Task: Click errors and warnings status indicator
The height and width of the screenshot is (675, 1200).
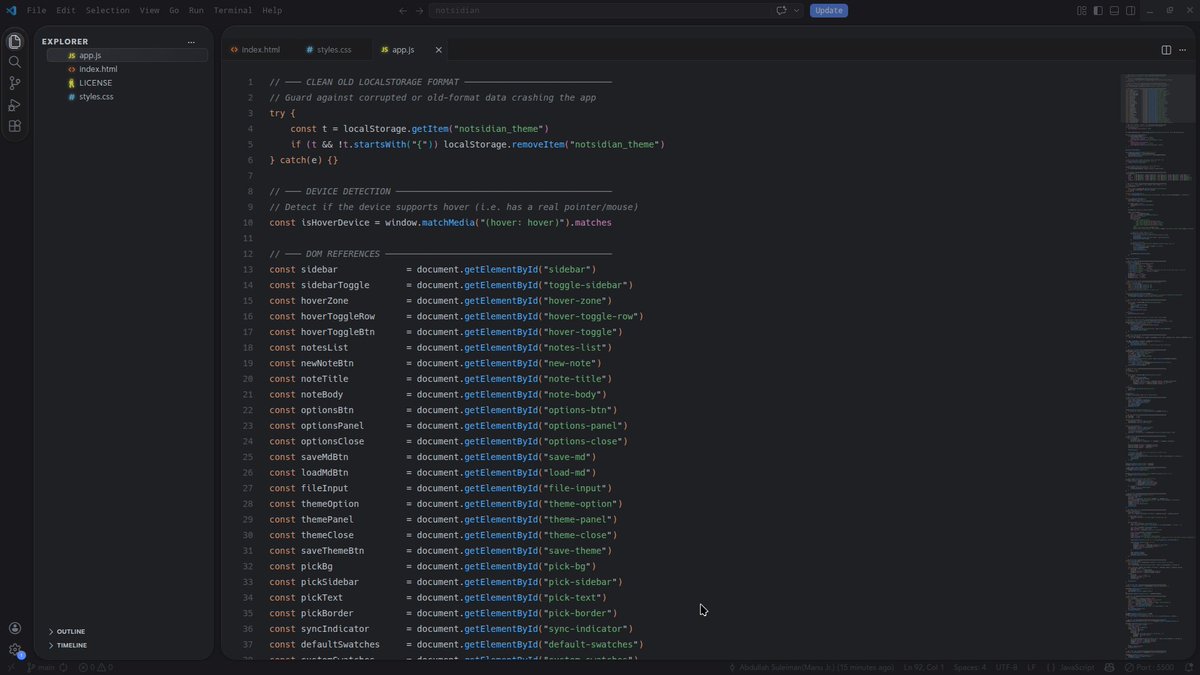Action: [96, 667]
